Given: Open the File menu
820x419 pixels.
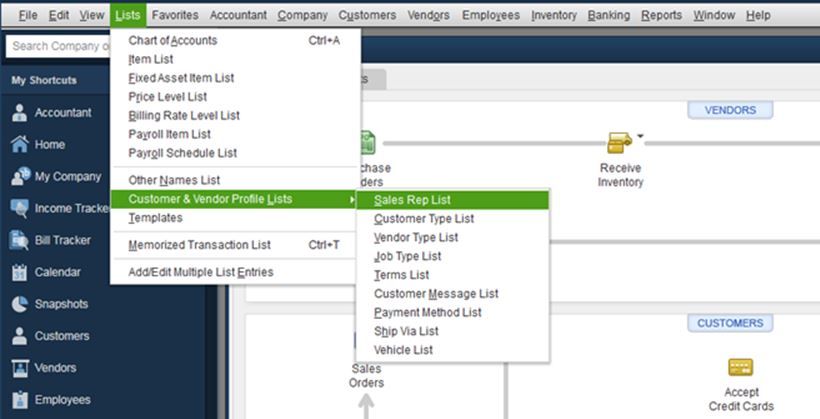Looking at the screenshot, I should (x=28, y=16).
